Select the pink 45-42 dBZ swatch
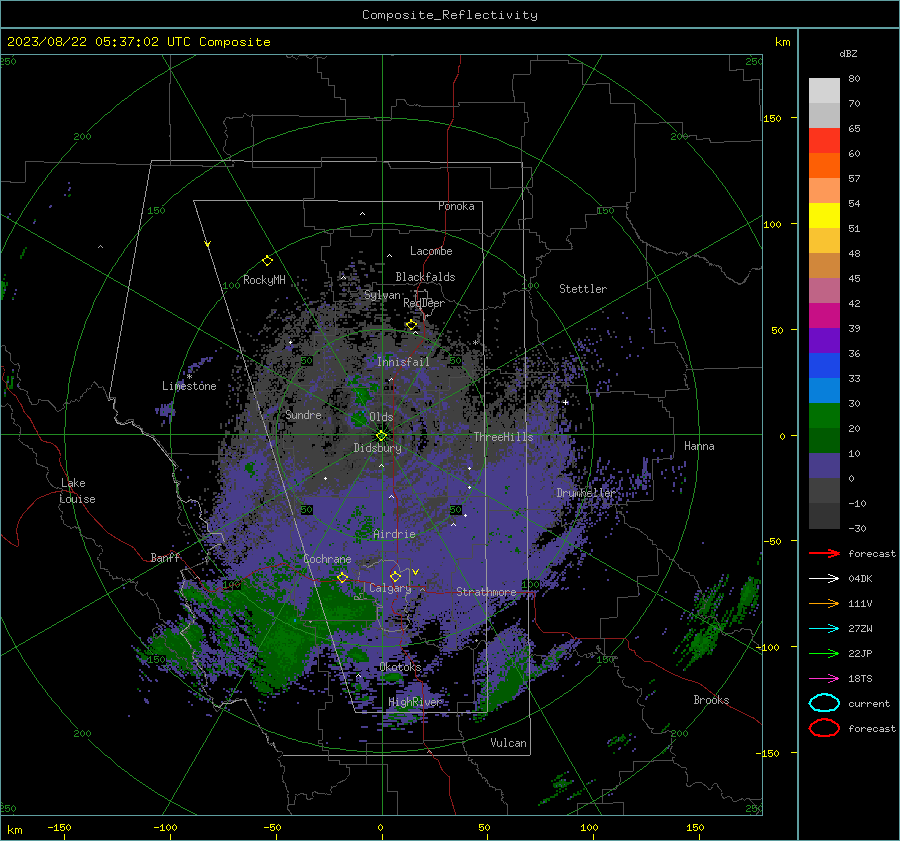Viewport: 900px width, 841px height. click(x=824, y=290)
